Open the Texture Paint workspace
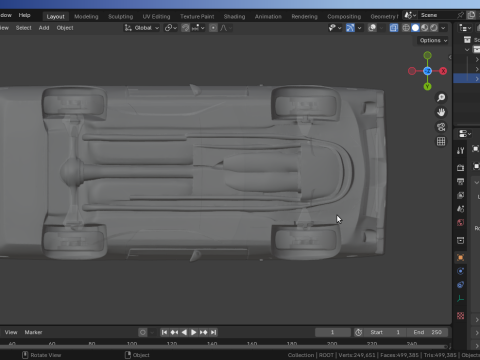Image resolution: width=480 pixels, height=360 pixels. click(197, 16)
